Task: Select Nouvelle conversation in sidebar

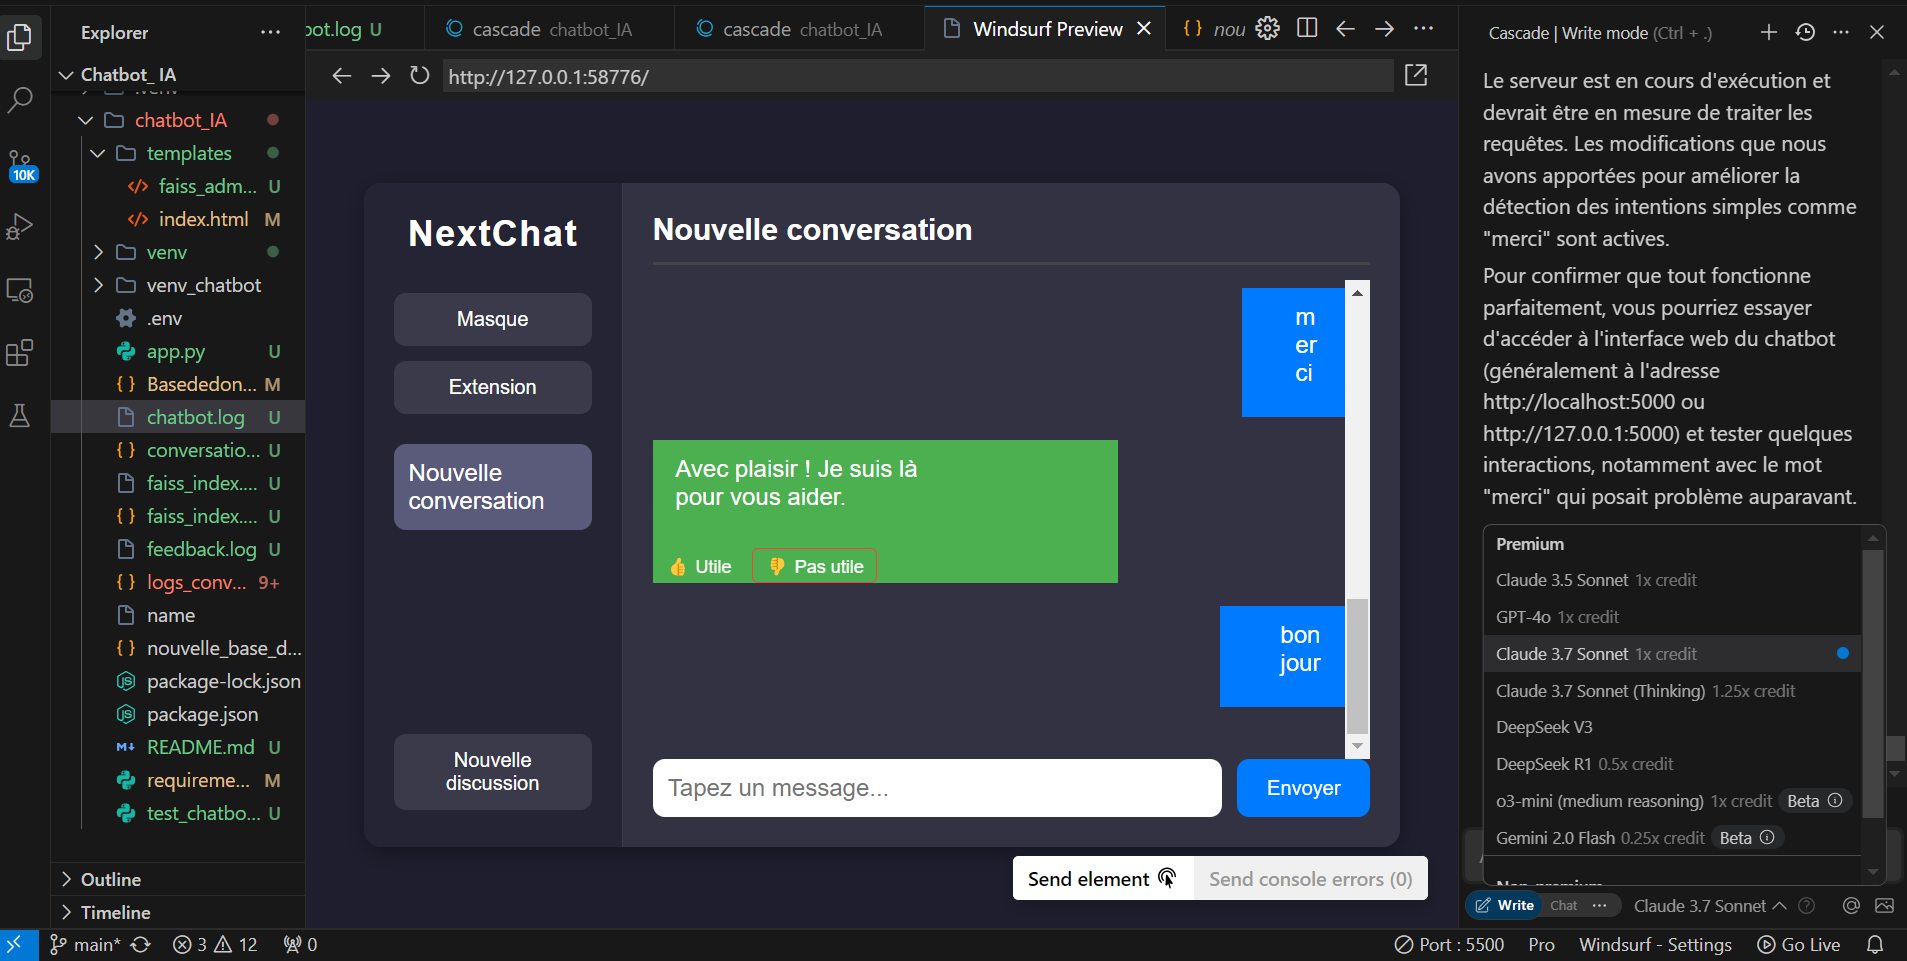Action: click(493, 487)
